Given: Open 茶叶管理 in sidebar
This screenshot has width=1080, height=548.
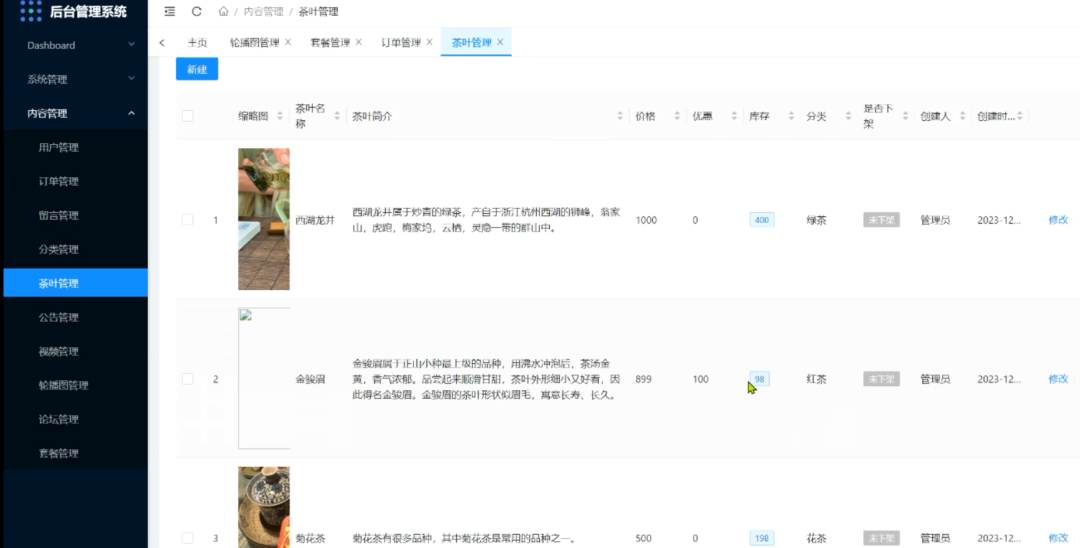Looking at the screenshot, I should coord(76,283).
